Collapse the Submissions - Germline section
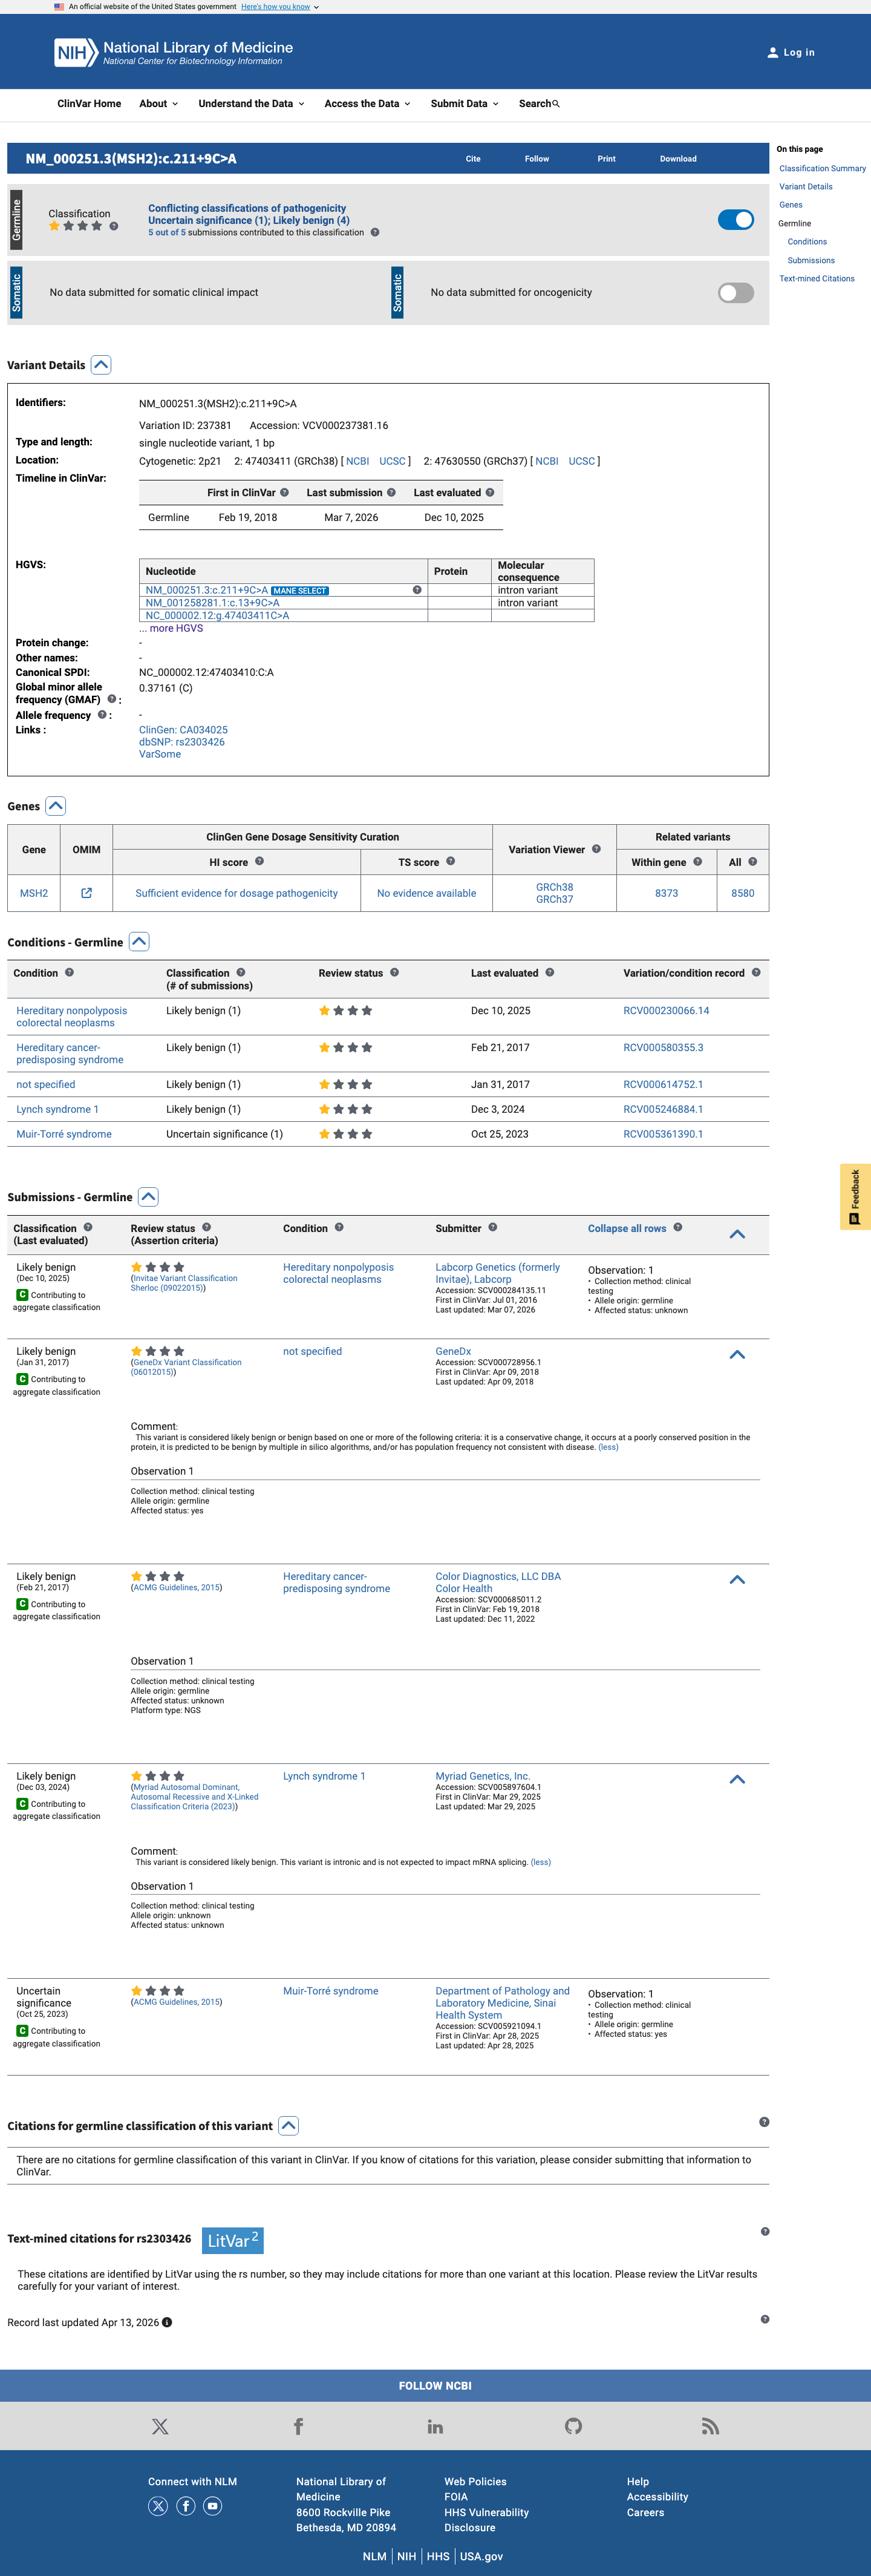This screenshot has height=2576, width=871. [148, 1197]
